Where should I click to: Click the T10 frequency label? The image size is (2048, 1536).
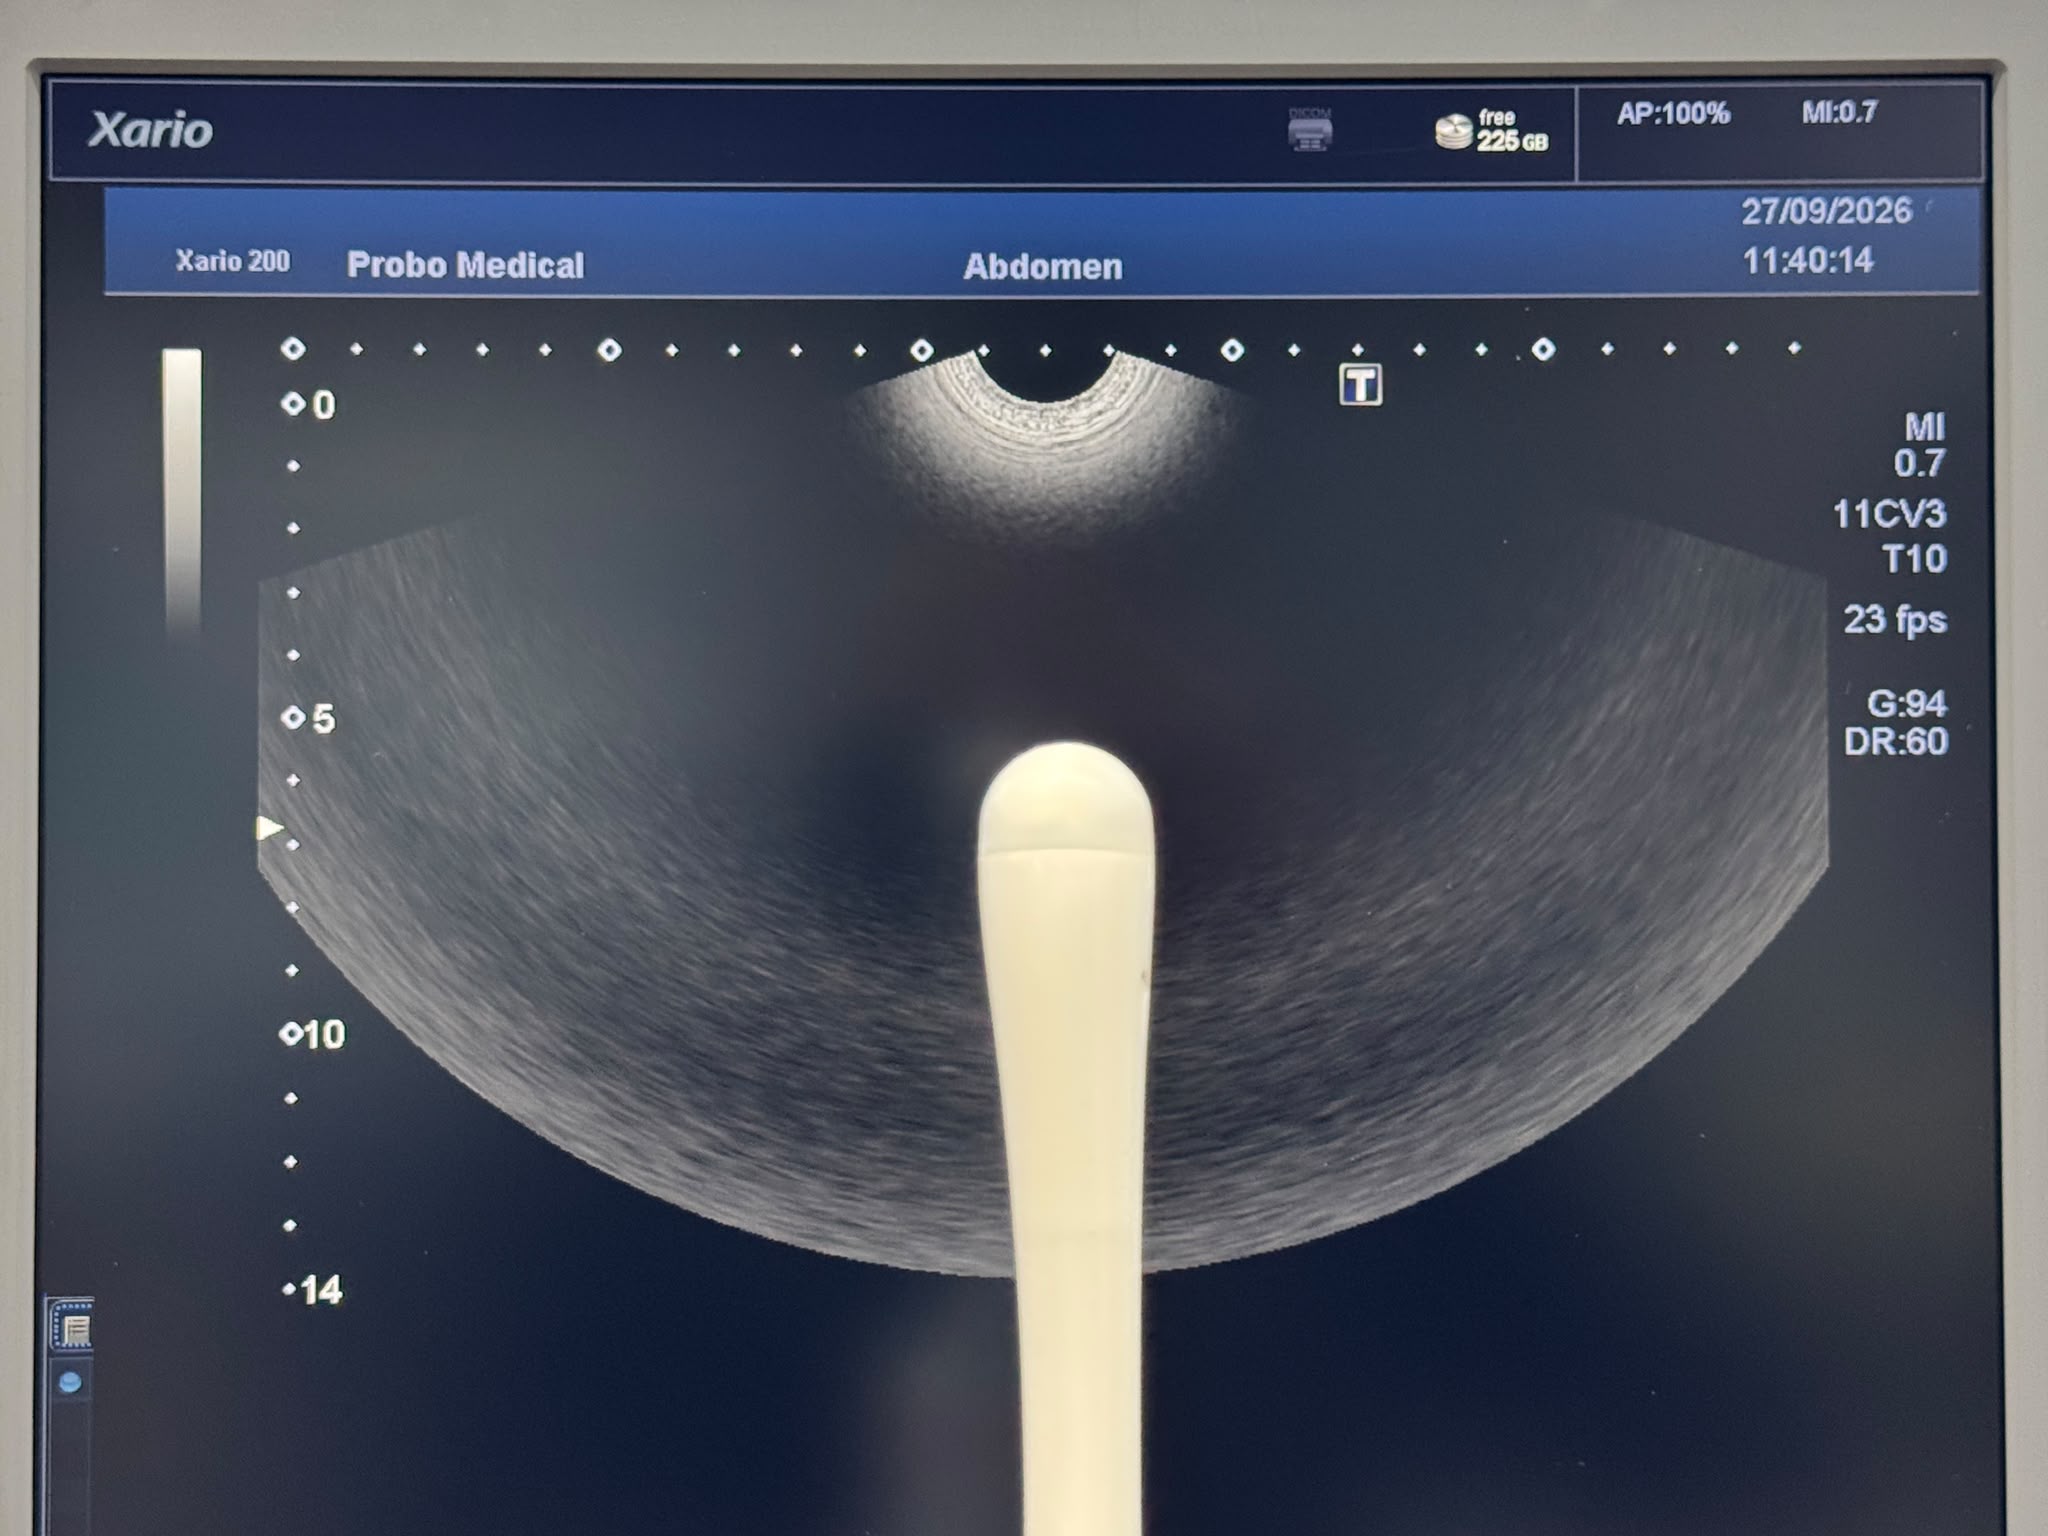[1913, 558]
